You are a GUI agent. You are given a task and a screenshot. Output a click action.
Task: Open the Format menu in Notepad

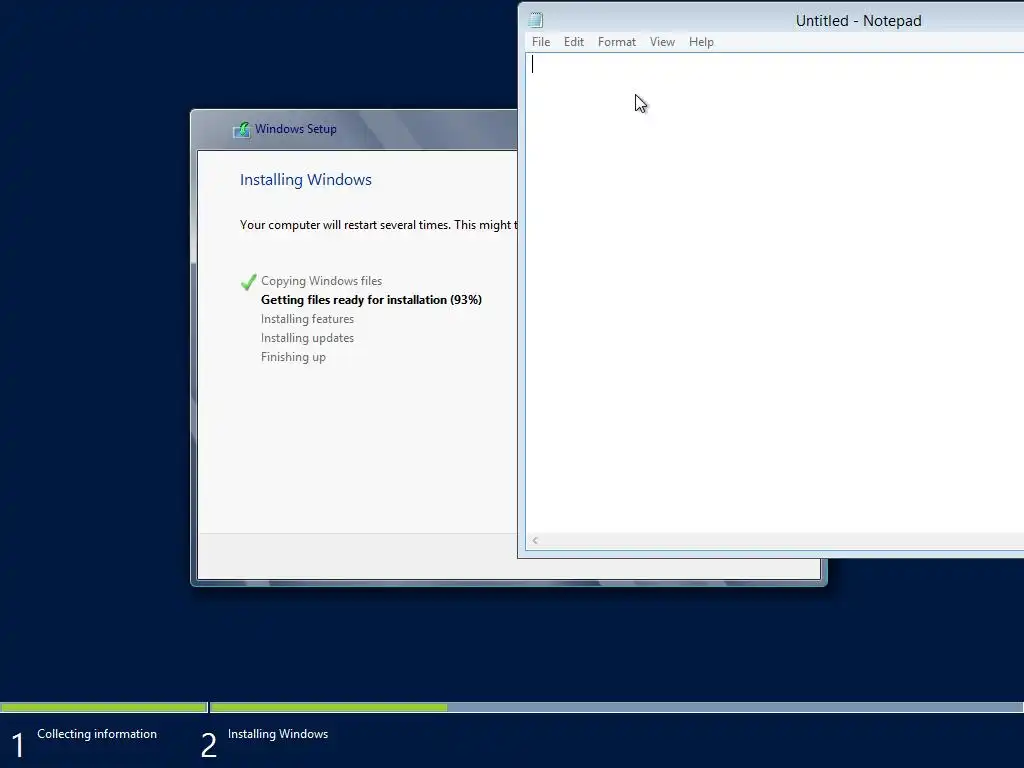point(616,42)
